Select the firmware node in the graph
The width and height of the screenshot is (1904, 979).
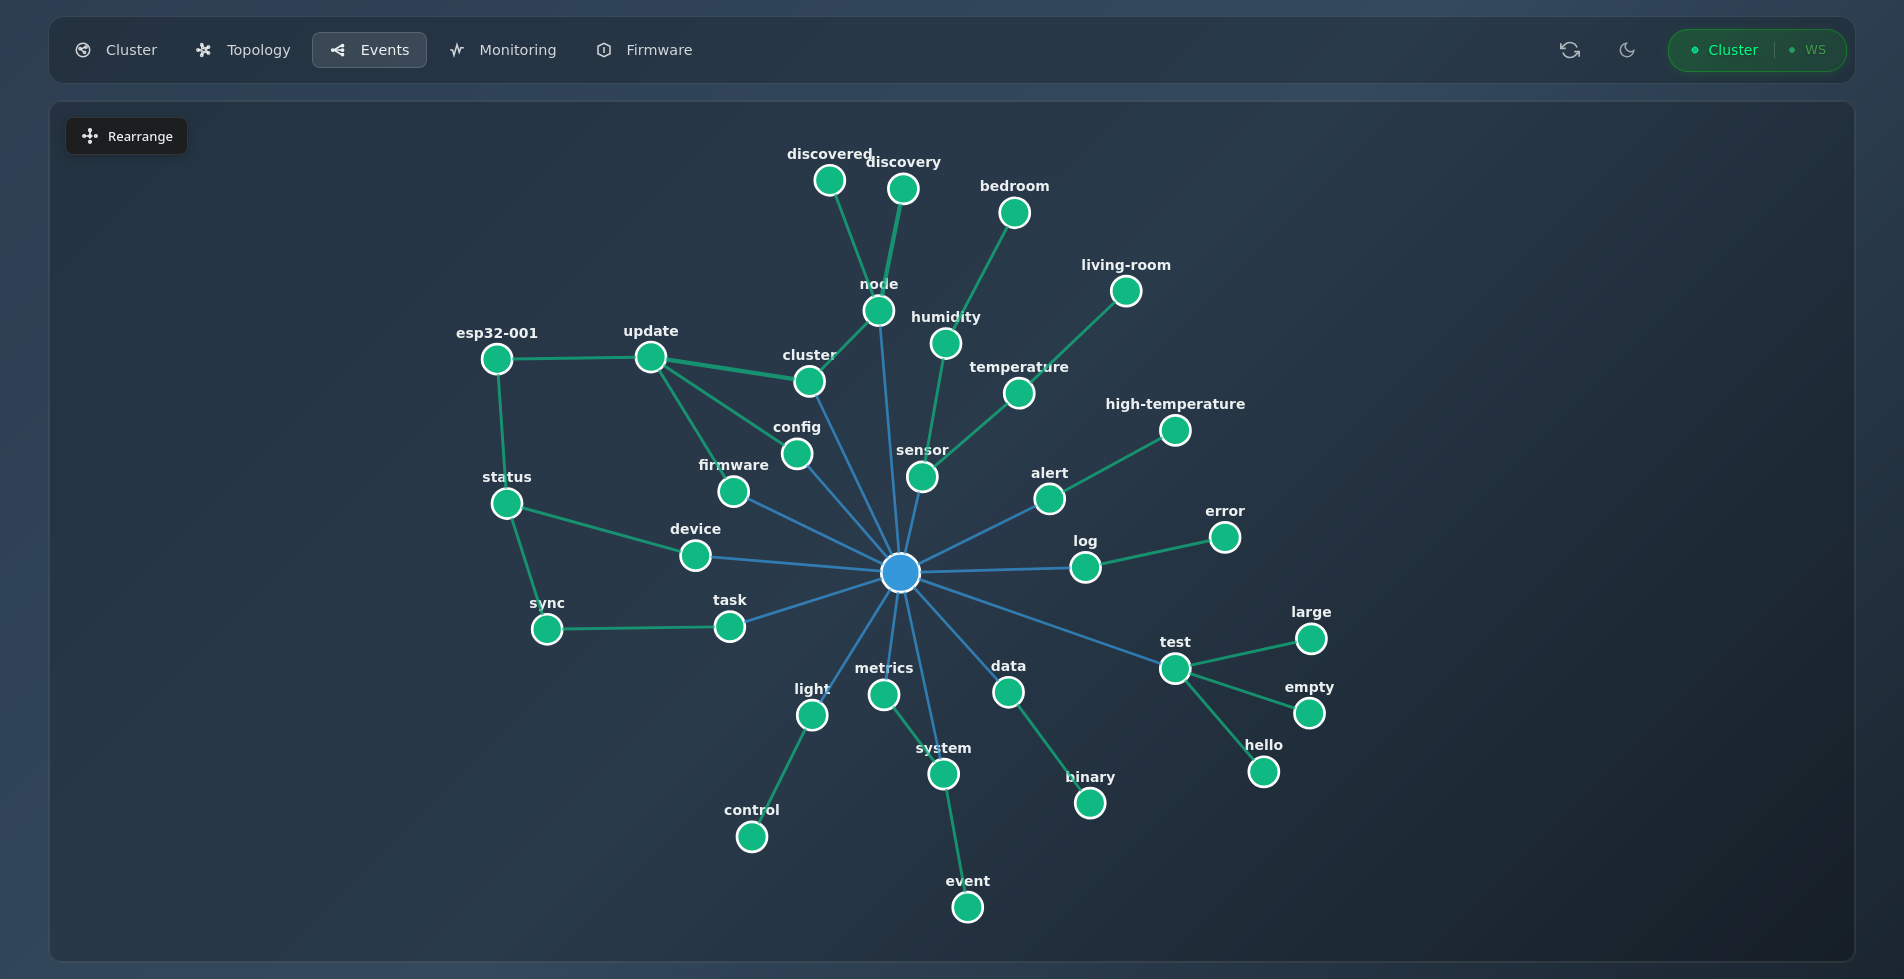[733, 491]
